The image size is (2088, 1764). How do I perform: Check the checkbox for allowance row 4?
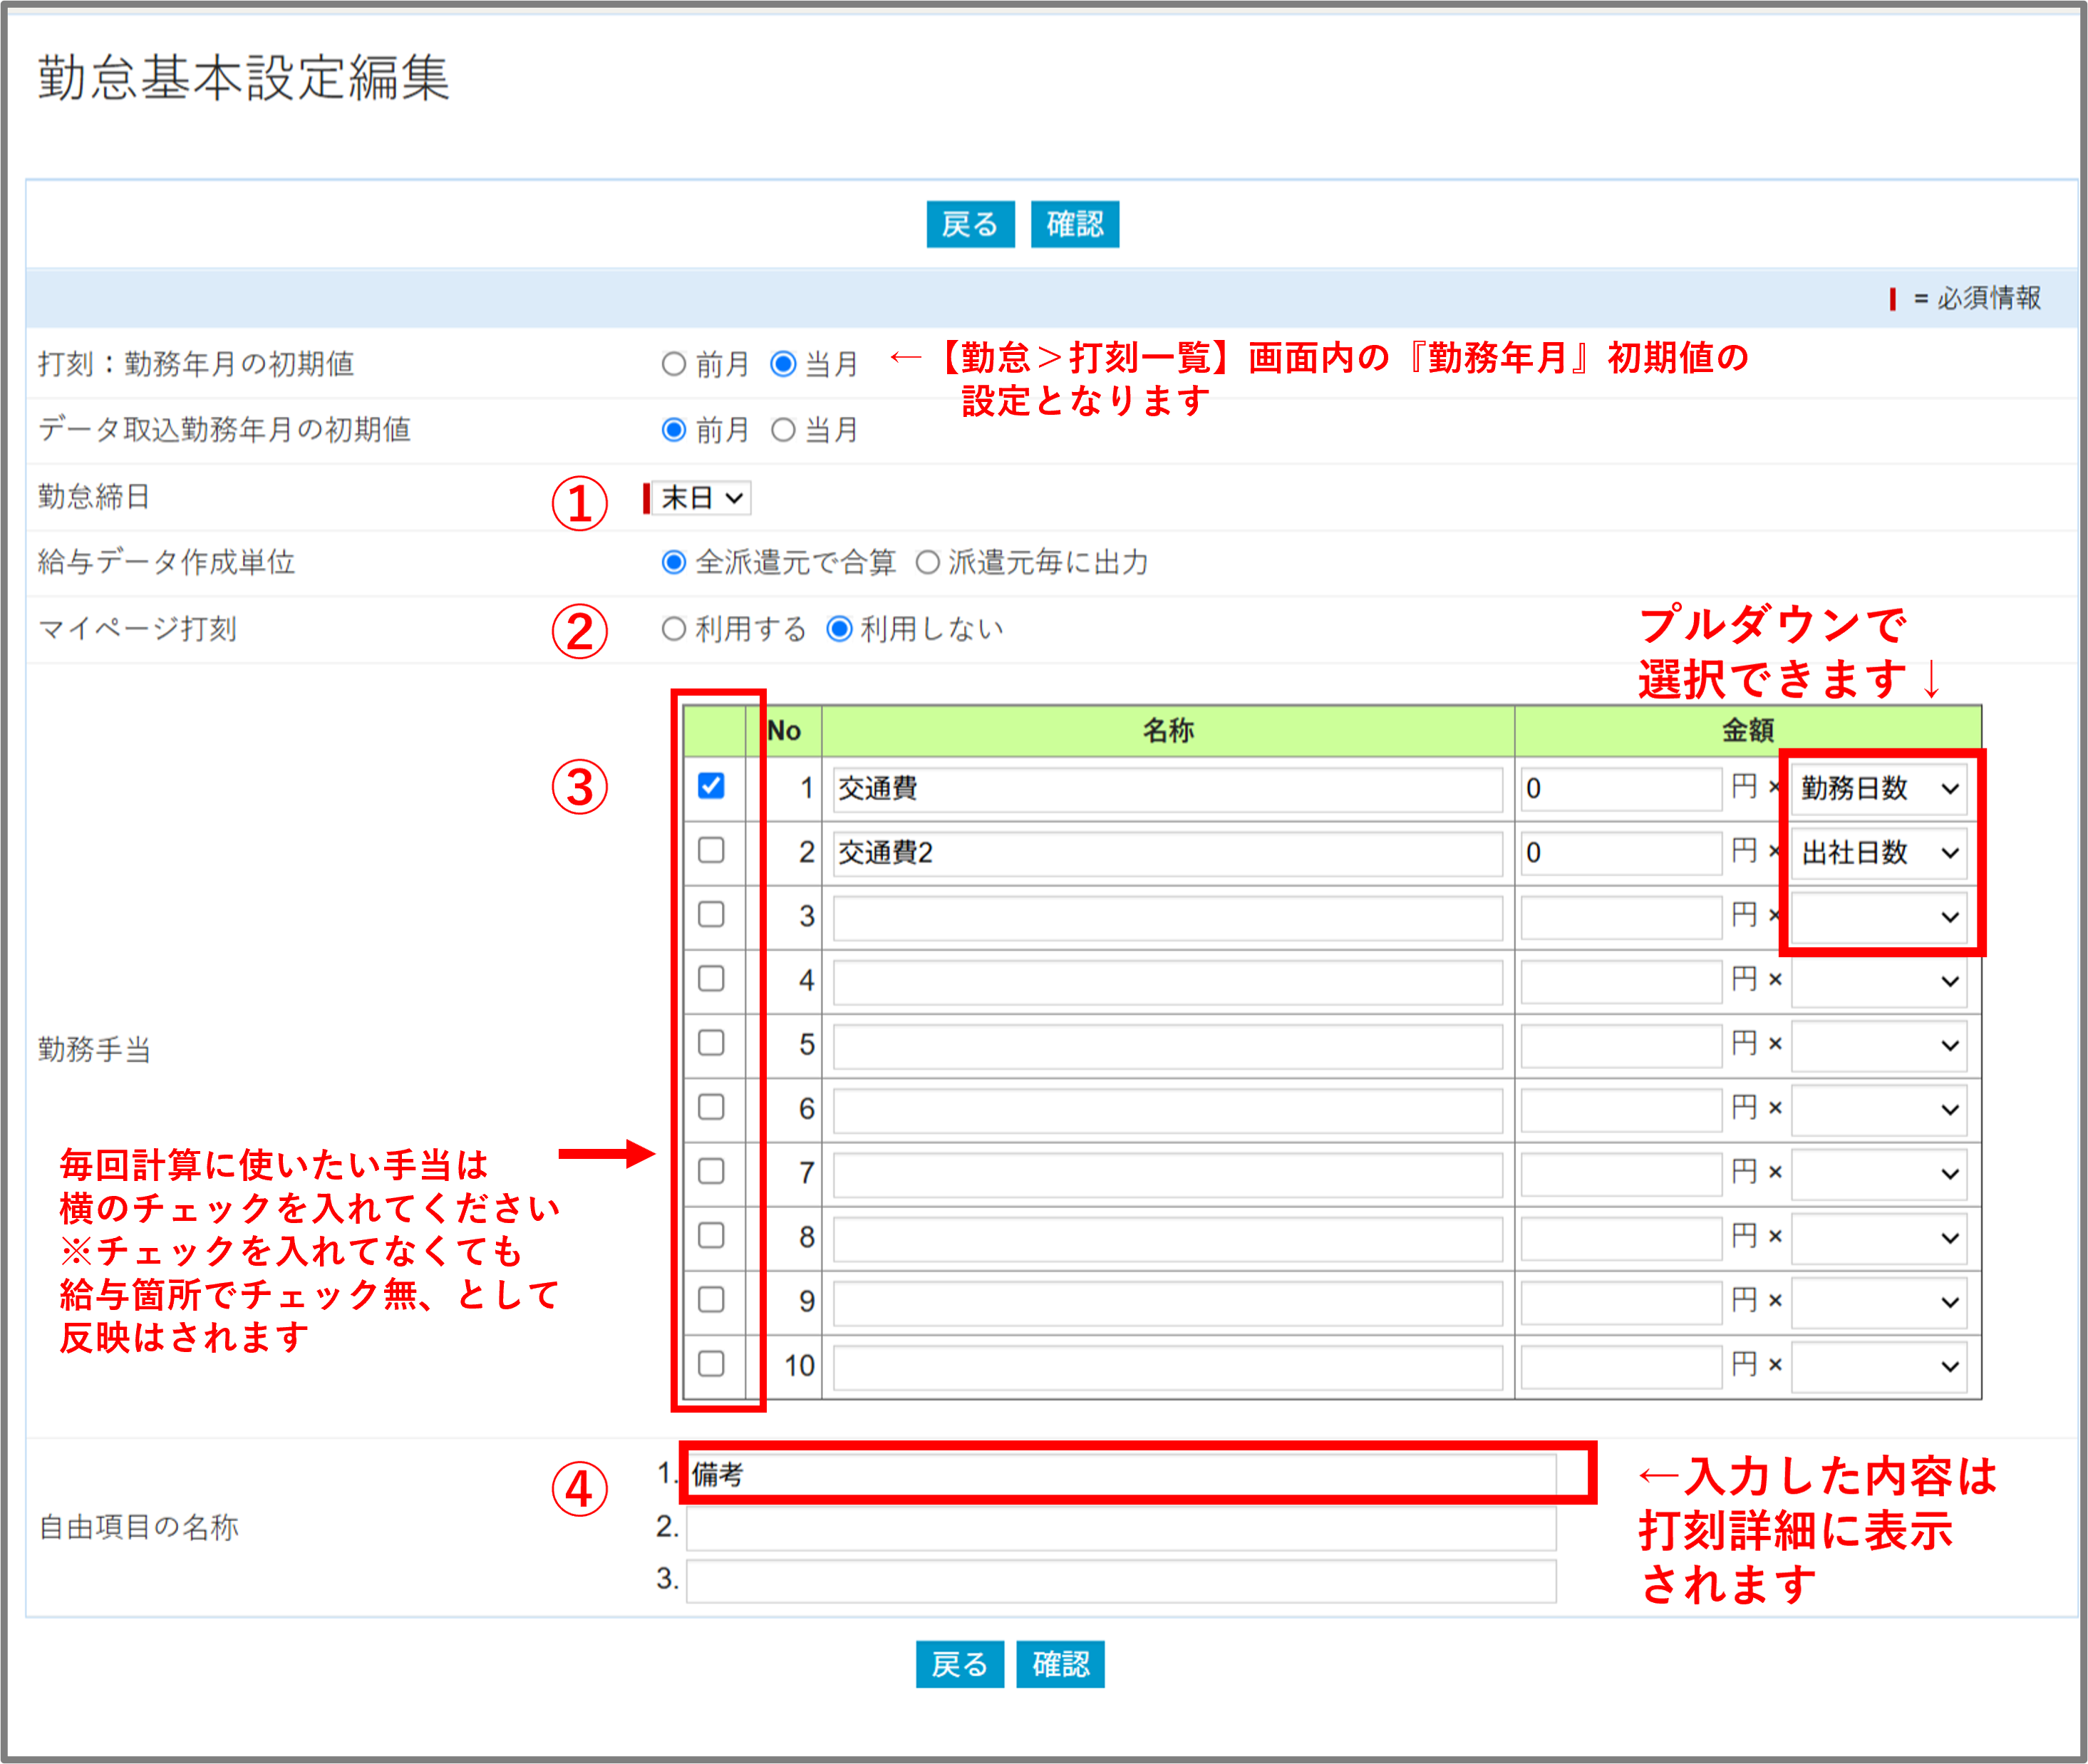[711, 978]
